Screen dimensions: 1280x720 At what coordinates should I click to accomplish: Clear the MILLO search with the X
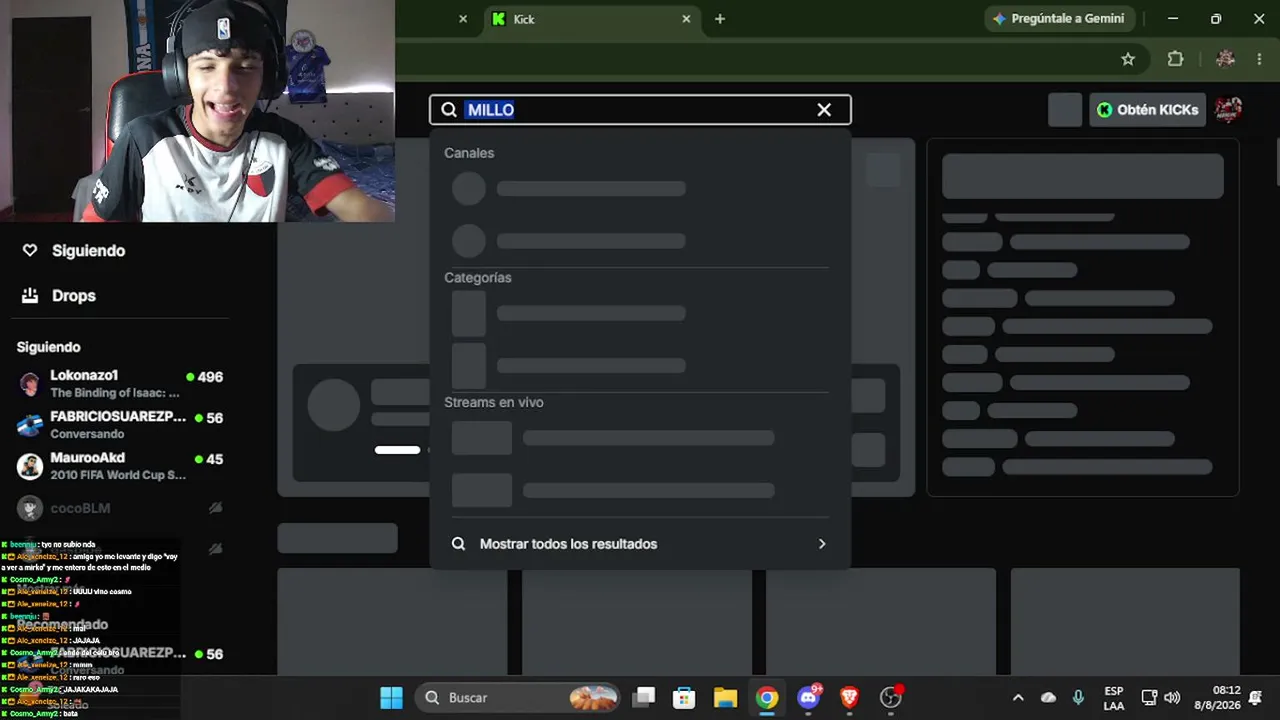(x=824, y=110)
